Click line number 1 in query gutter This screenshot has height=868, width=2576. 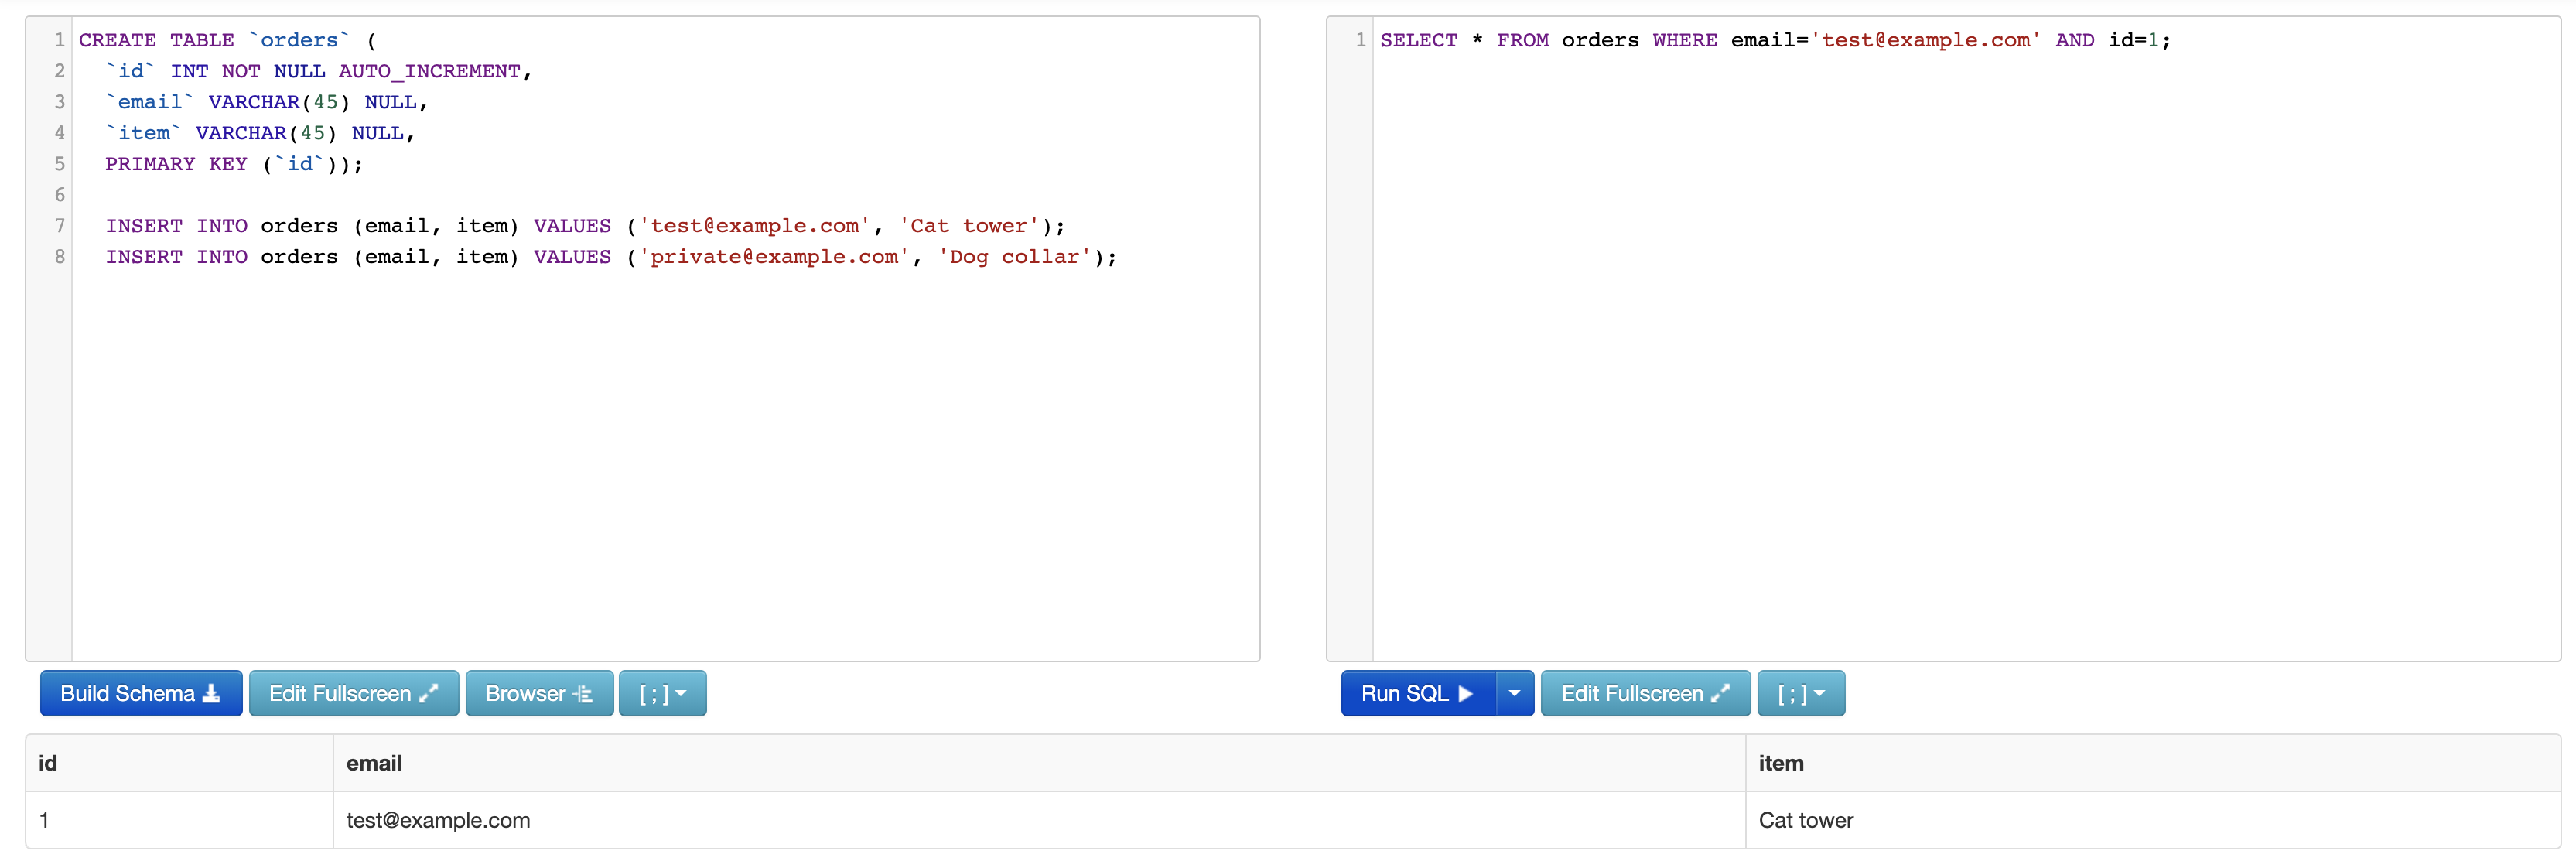1360,40
